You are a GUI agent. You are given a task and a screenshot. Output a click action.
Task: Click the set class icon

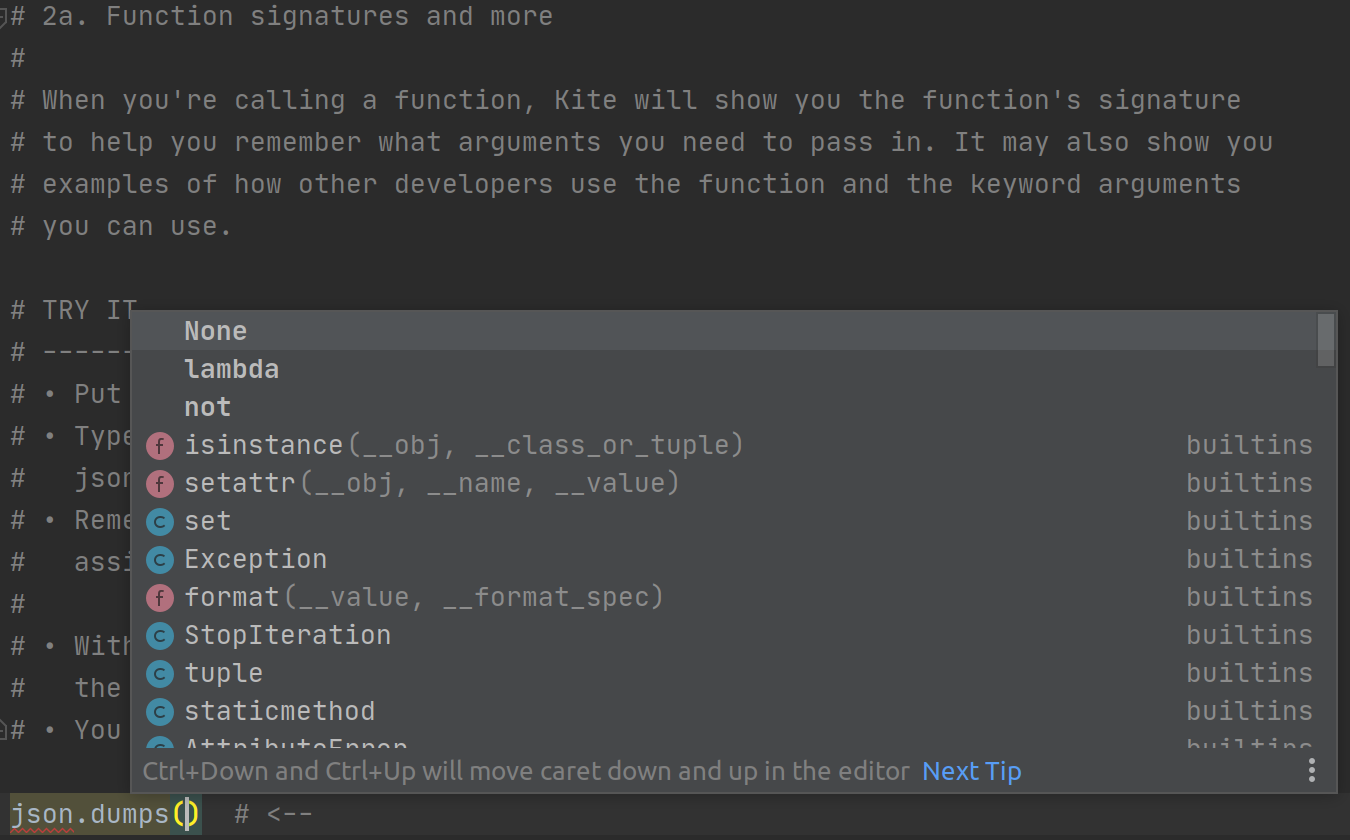tap(160, 521)
